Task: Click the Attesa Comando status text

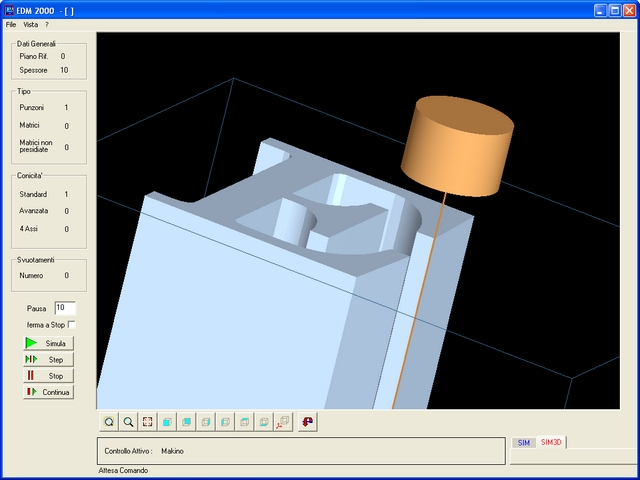Action: (x=123, y=471)
